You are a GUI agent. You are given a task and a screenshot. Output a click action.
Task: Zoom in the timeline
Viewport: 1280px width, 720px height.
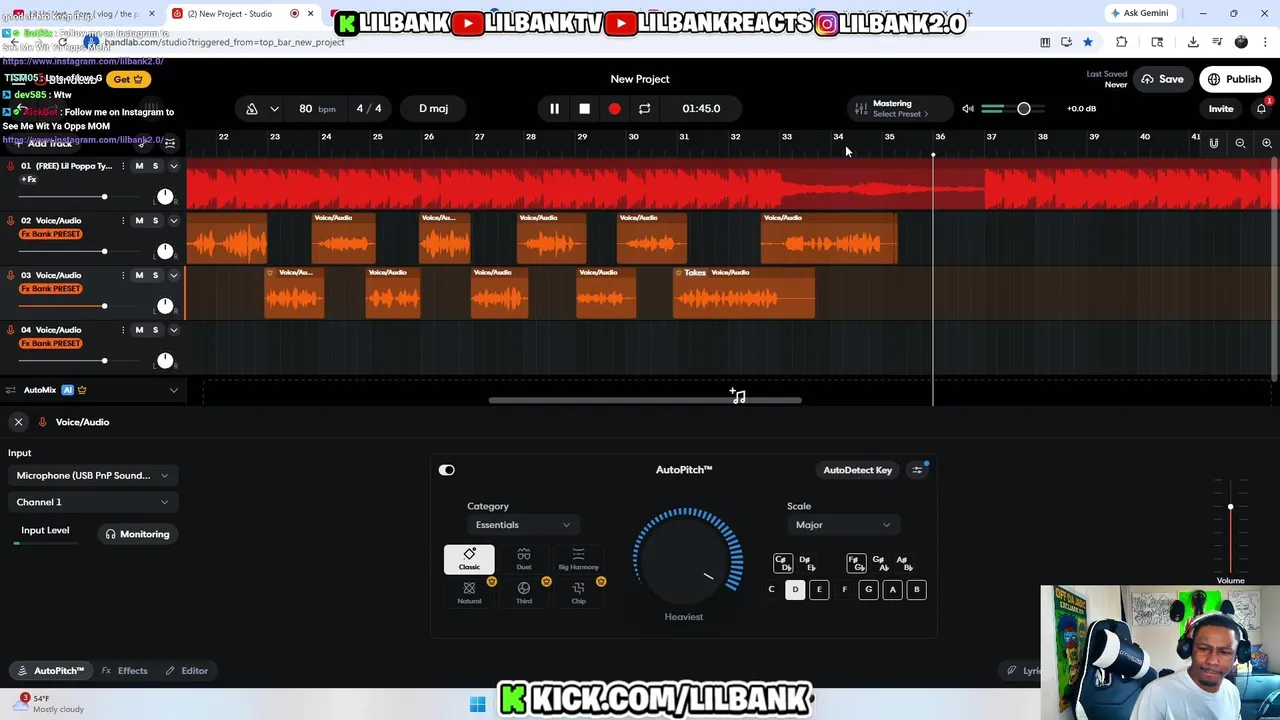coord(1266,144)
